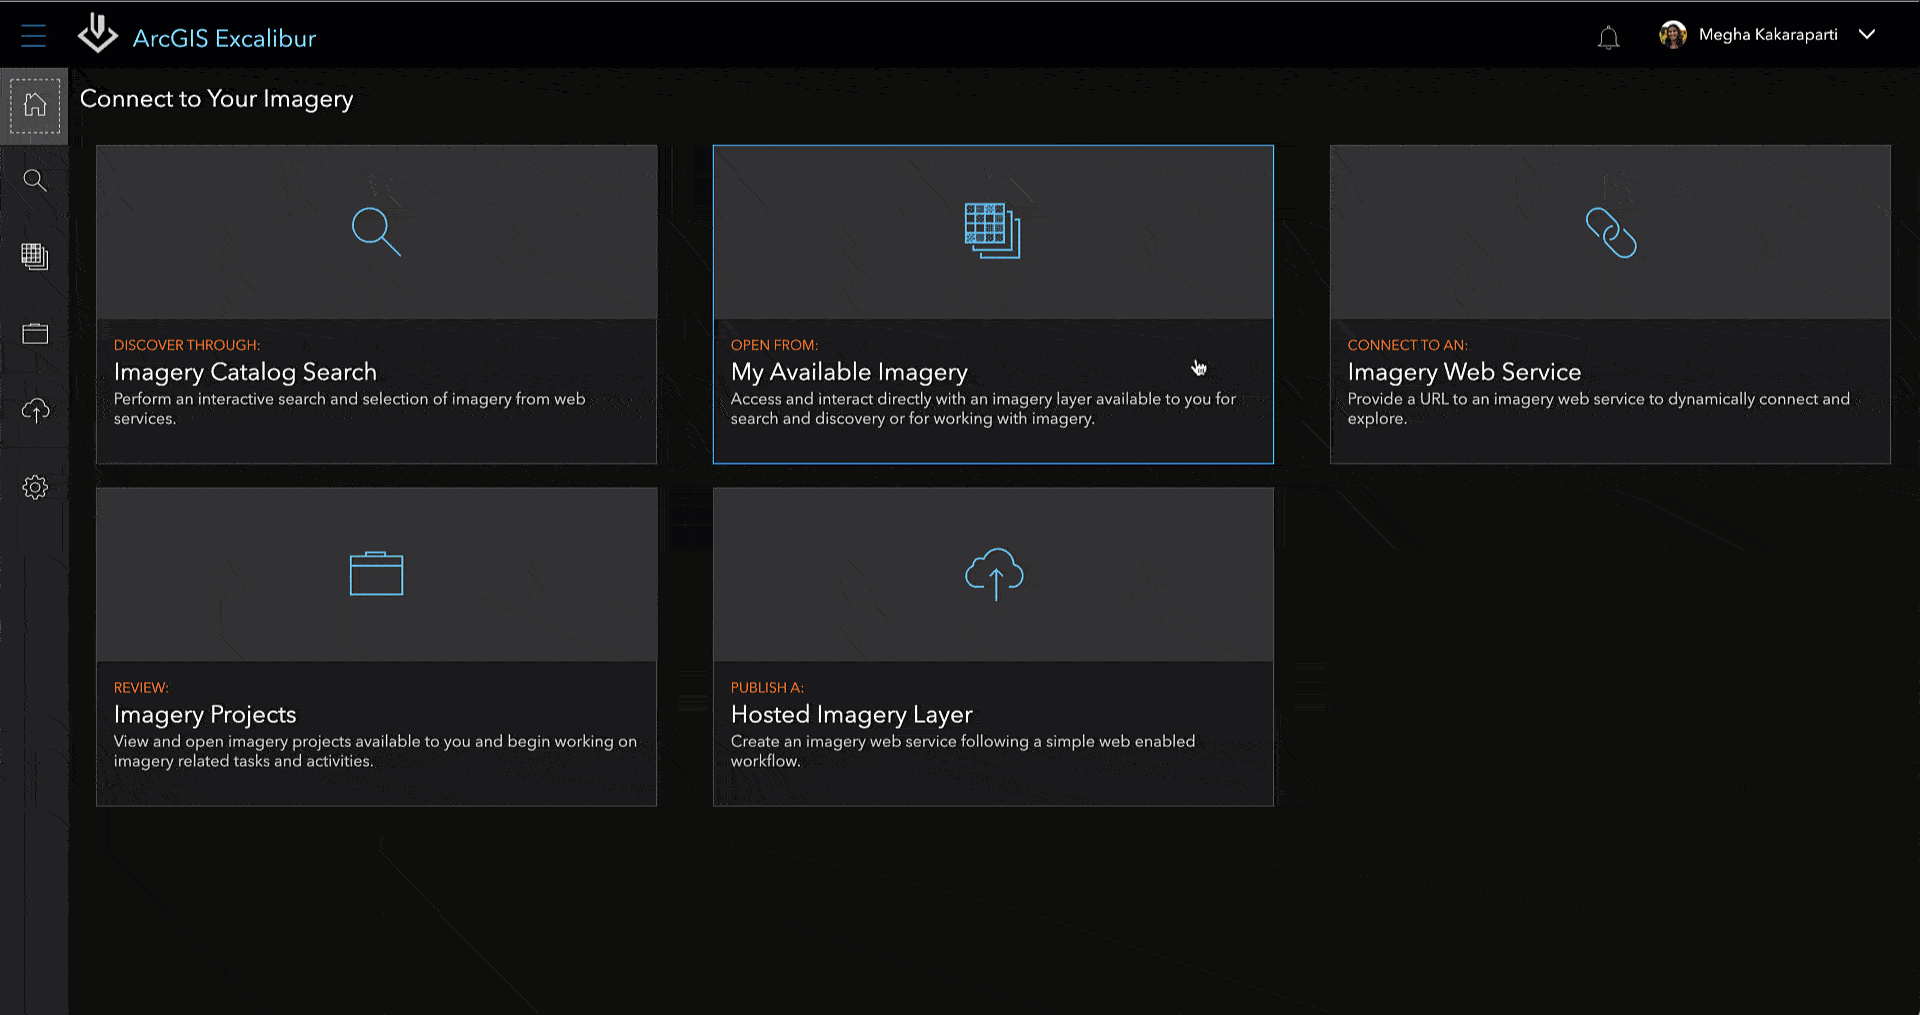
Task: Click the briefcase icon on the Imagery Projects card
Action: click(376, 573)
